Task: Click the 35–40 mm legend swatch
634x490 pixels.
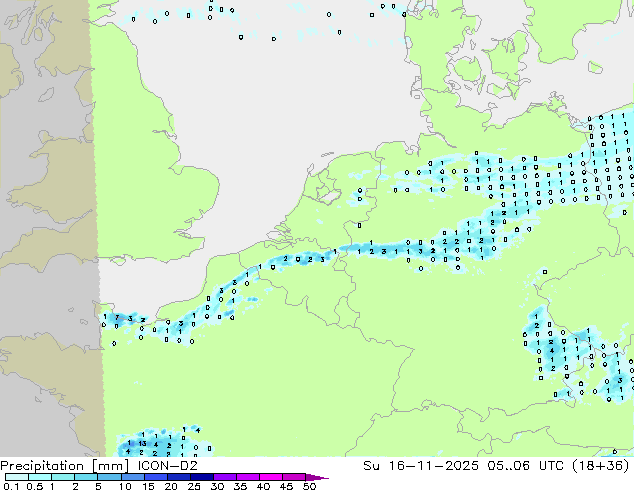Action: (x=247, y=477)
